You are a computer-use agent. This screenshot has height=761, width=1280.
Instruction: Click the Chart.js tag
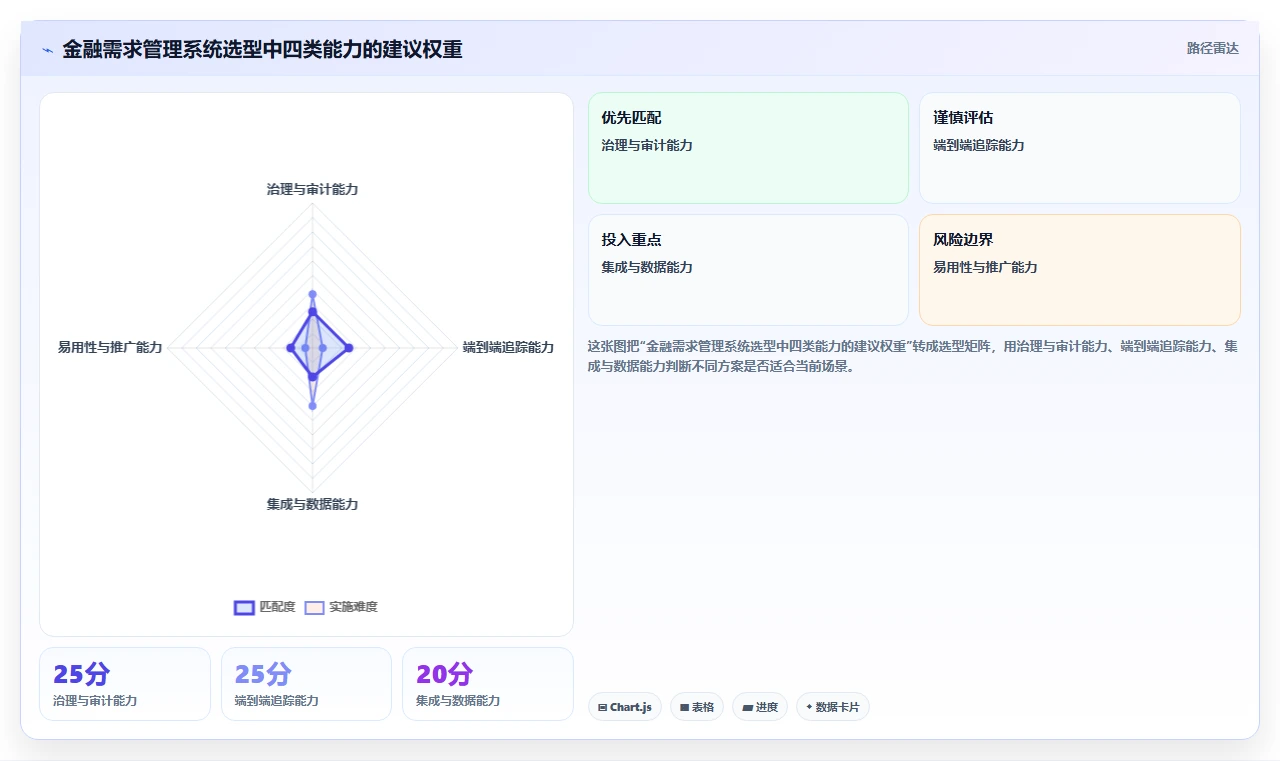coord(625,707)
